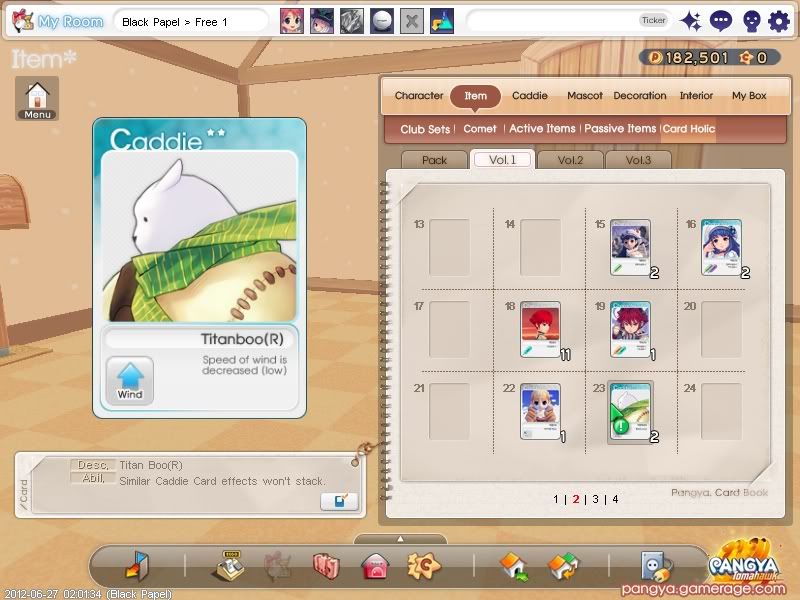Click the greyed-out icon beside the cash register
The width and height of the screenshot is (800, 600).
[278, 565]
